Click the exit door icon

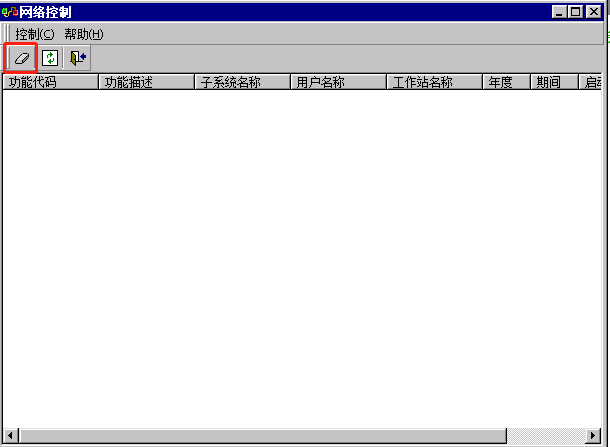click(x=77, y=58)
